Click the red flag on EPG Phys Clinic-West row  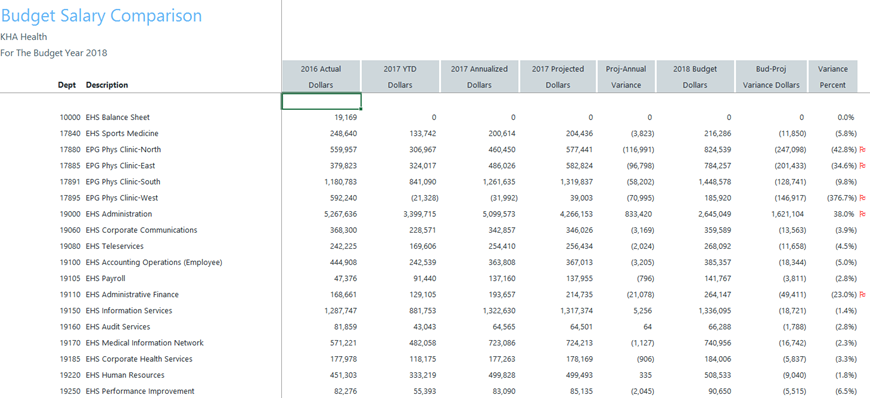point(862,198)
